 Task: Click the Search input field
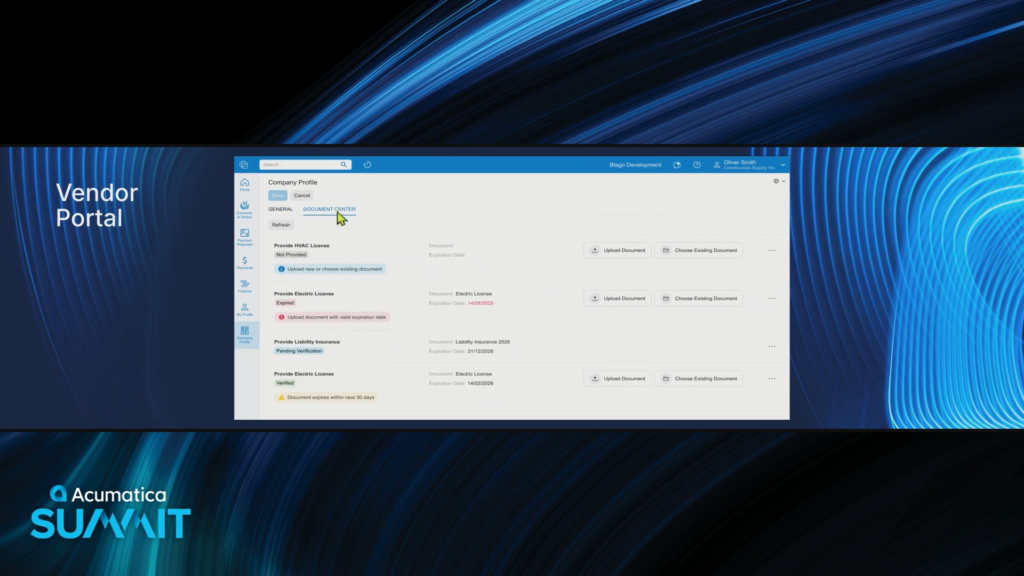click(x=299, y=165)
